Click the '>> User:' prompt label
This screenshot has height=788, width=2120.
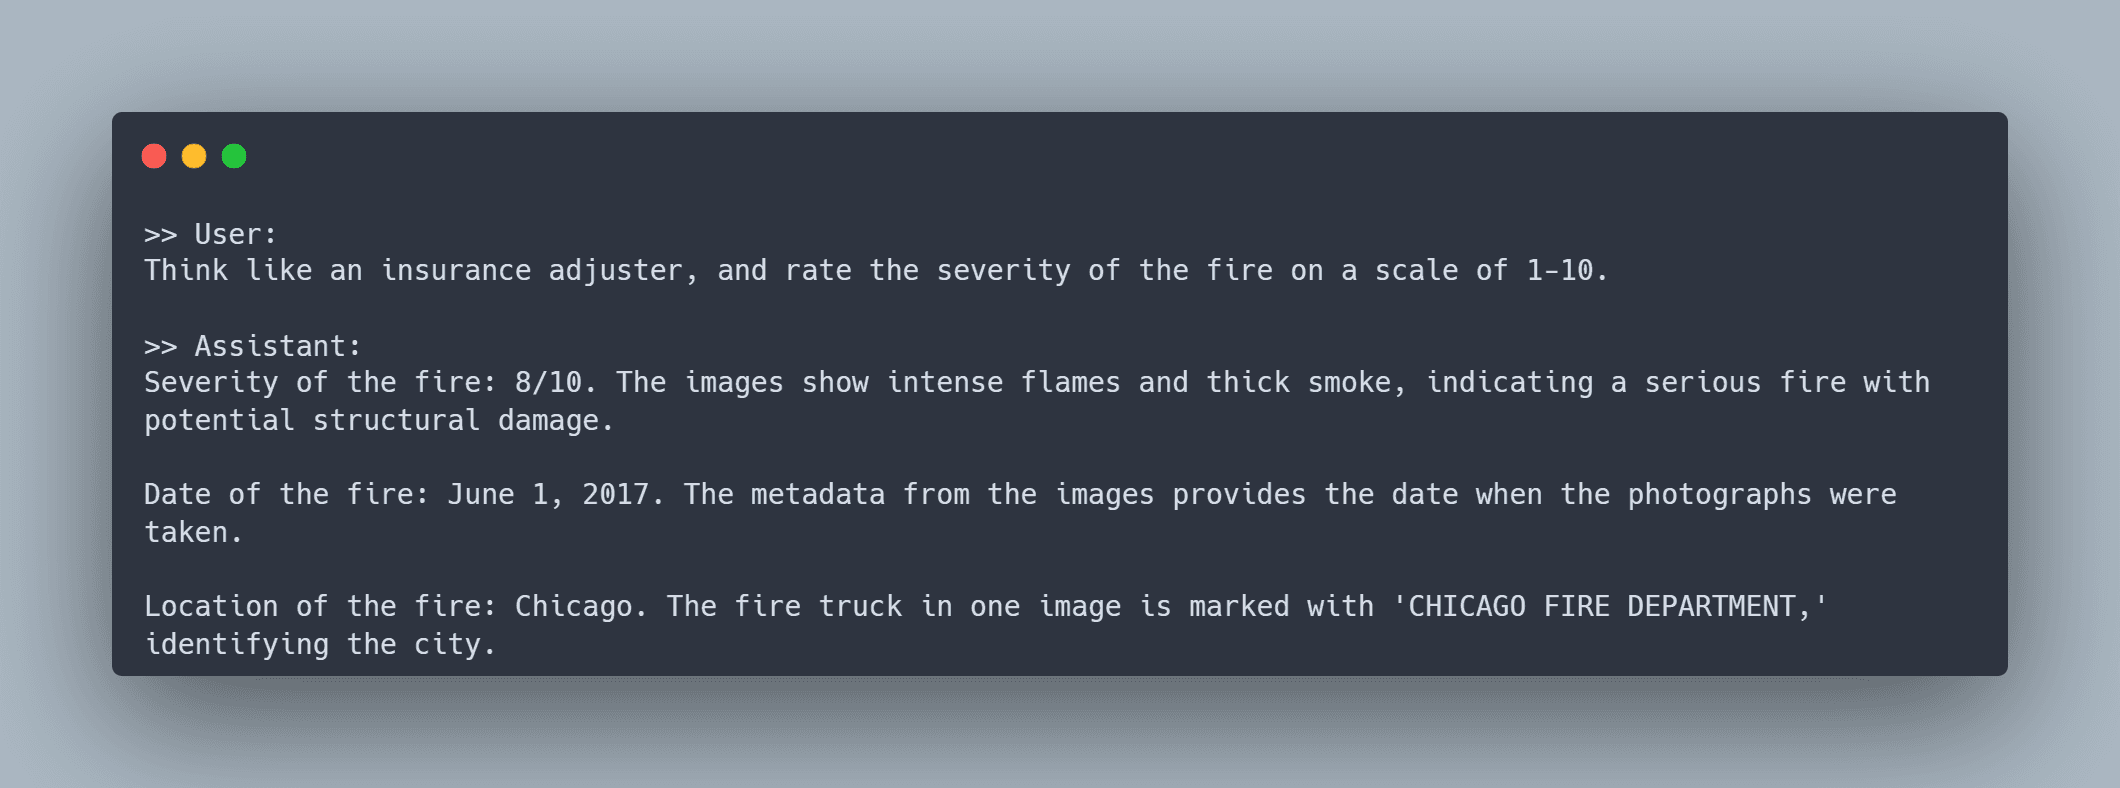tap(210, 234)
